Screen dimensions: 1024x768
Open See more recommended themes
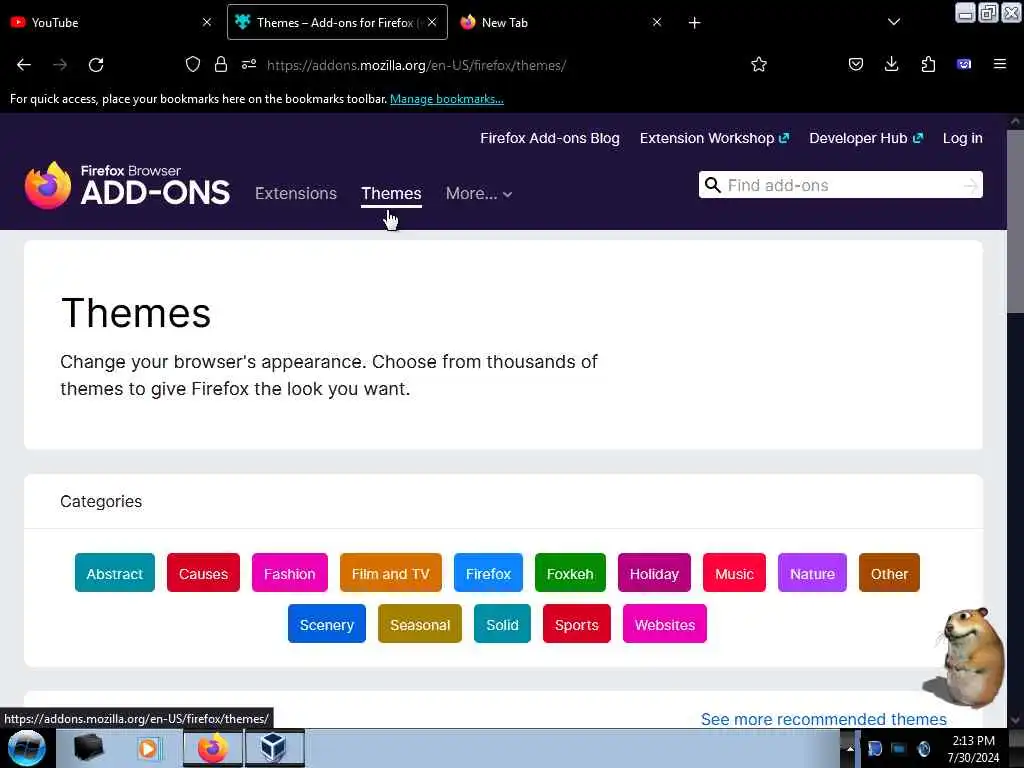tap(824, 719)
